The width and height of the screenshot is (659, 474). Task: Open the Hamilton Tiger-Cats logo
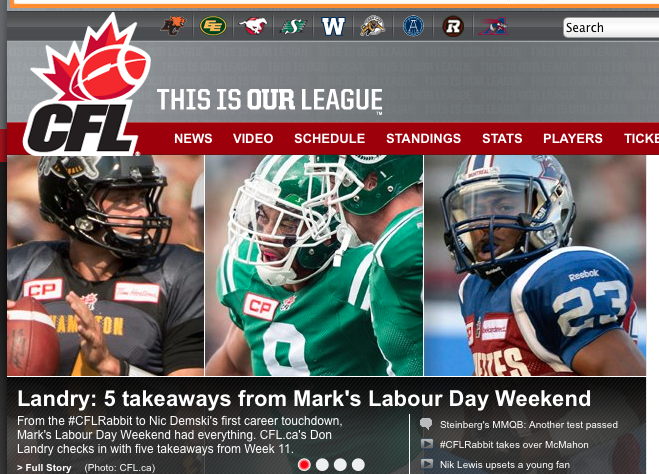[x=373, y=26]
